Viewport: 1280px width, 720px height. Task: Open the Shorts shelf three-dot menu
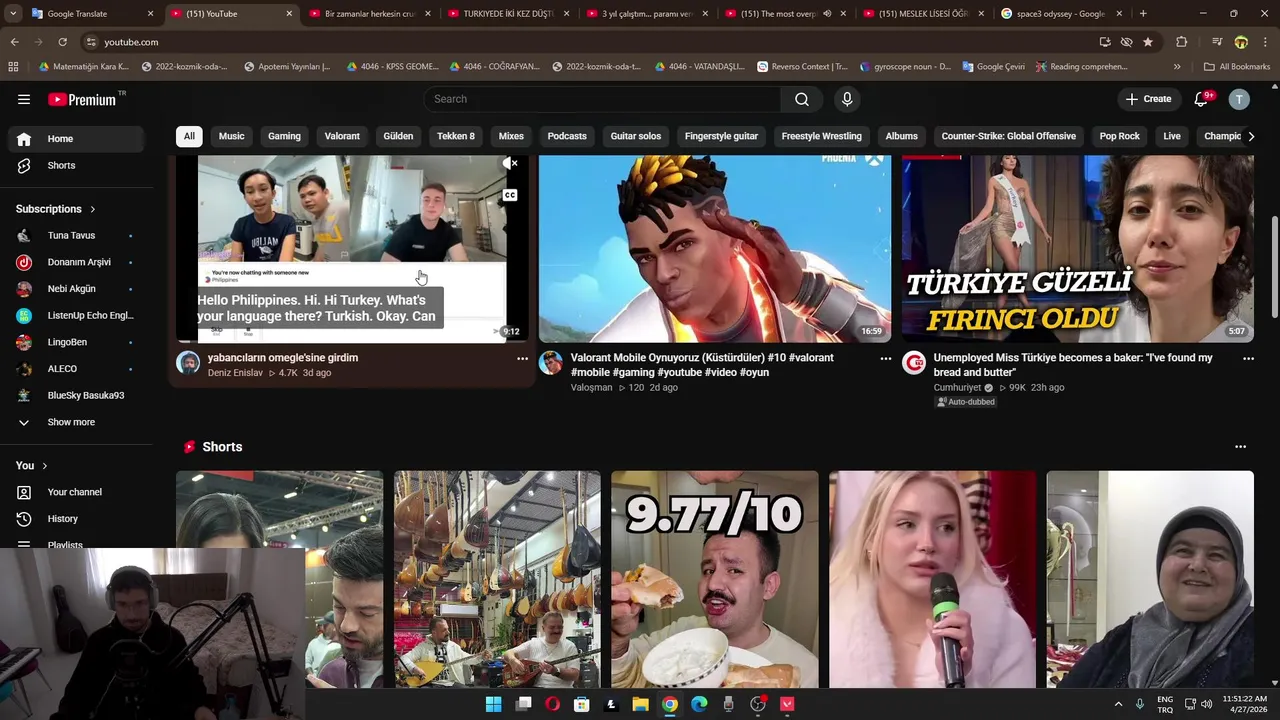1240,447
